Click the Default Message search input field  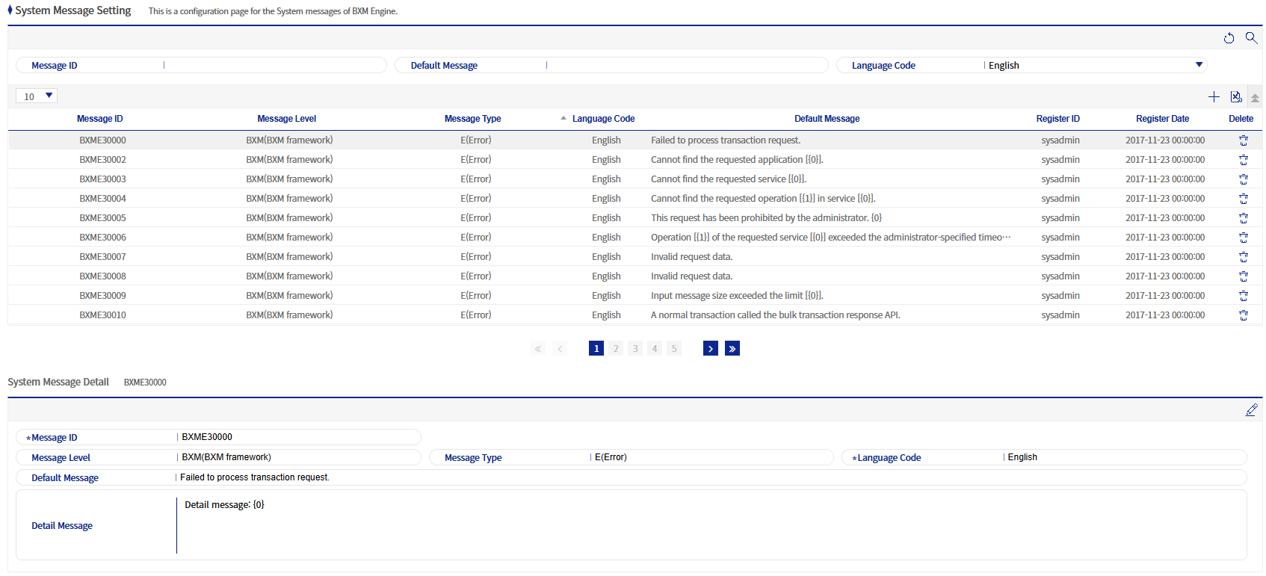tap(688, 65)
